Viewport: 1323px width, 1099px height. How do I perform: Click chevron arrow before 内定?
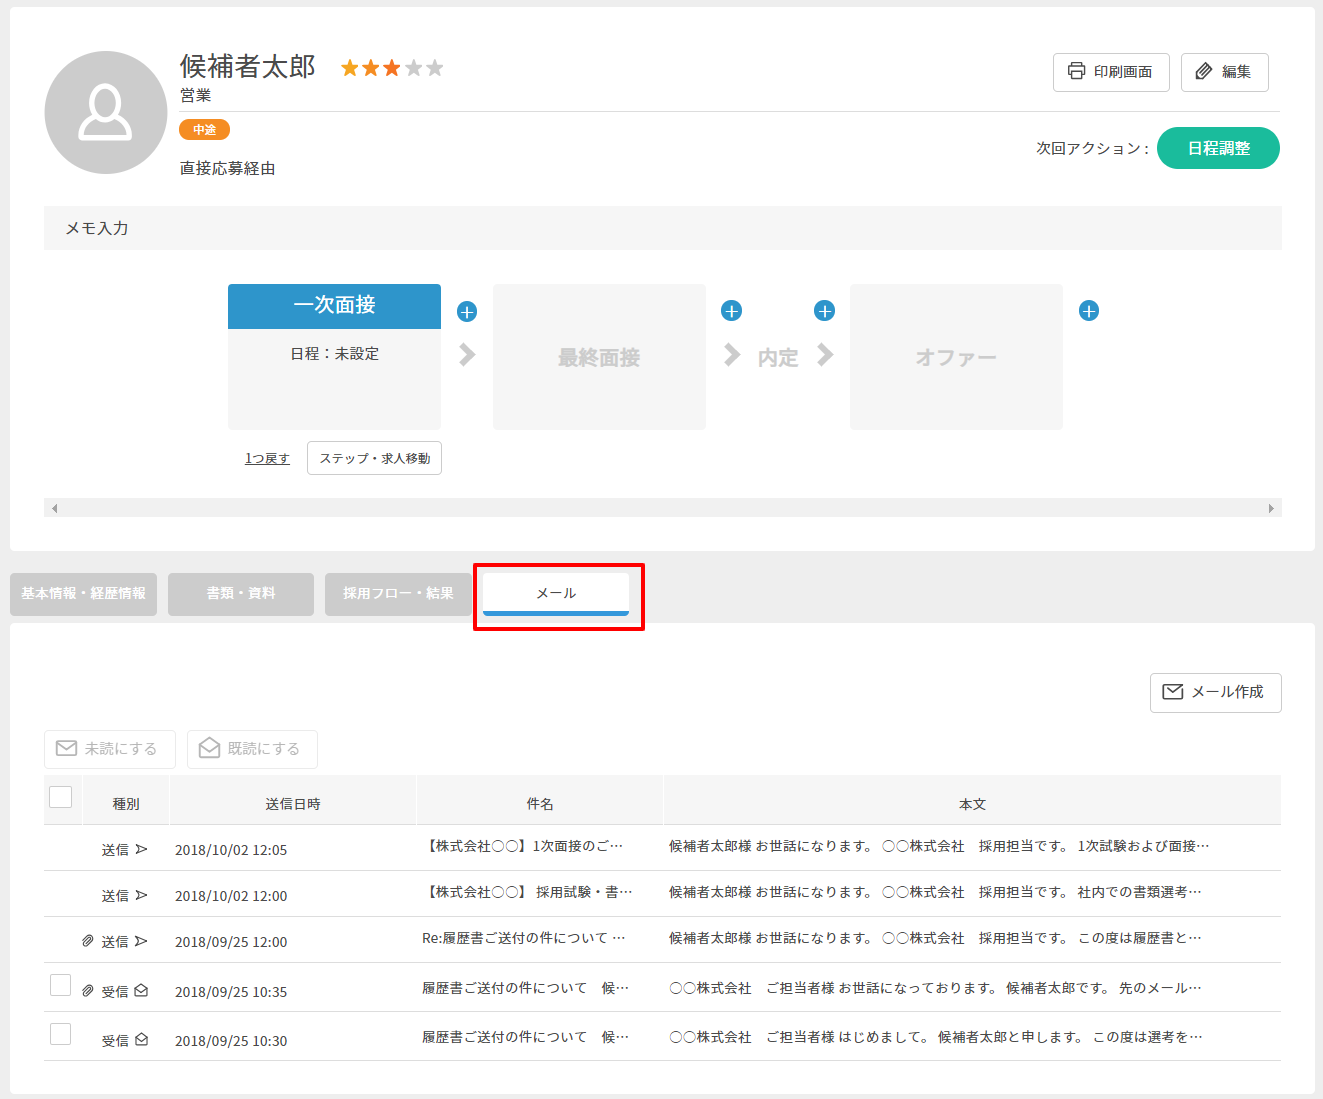732,355
